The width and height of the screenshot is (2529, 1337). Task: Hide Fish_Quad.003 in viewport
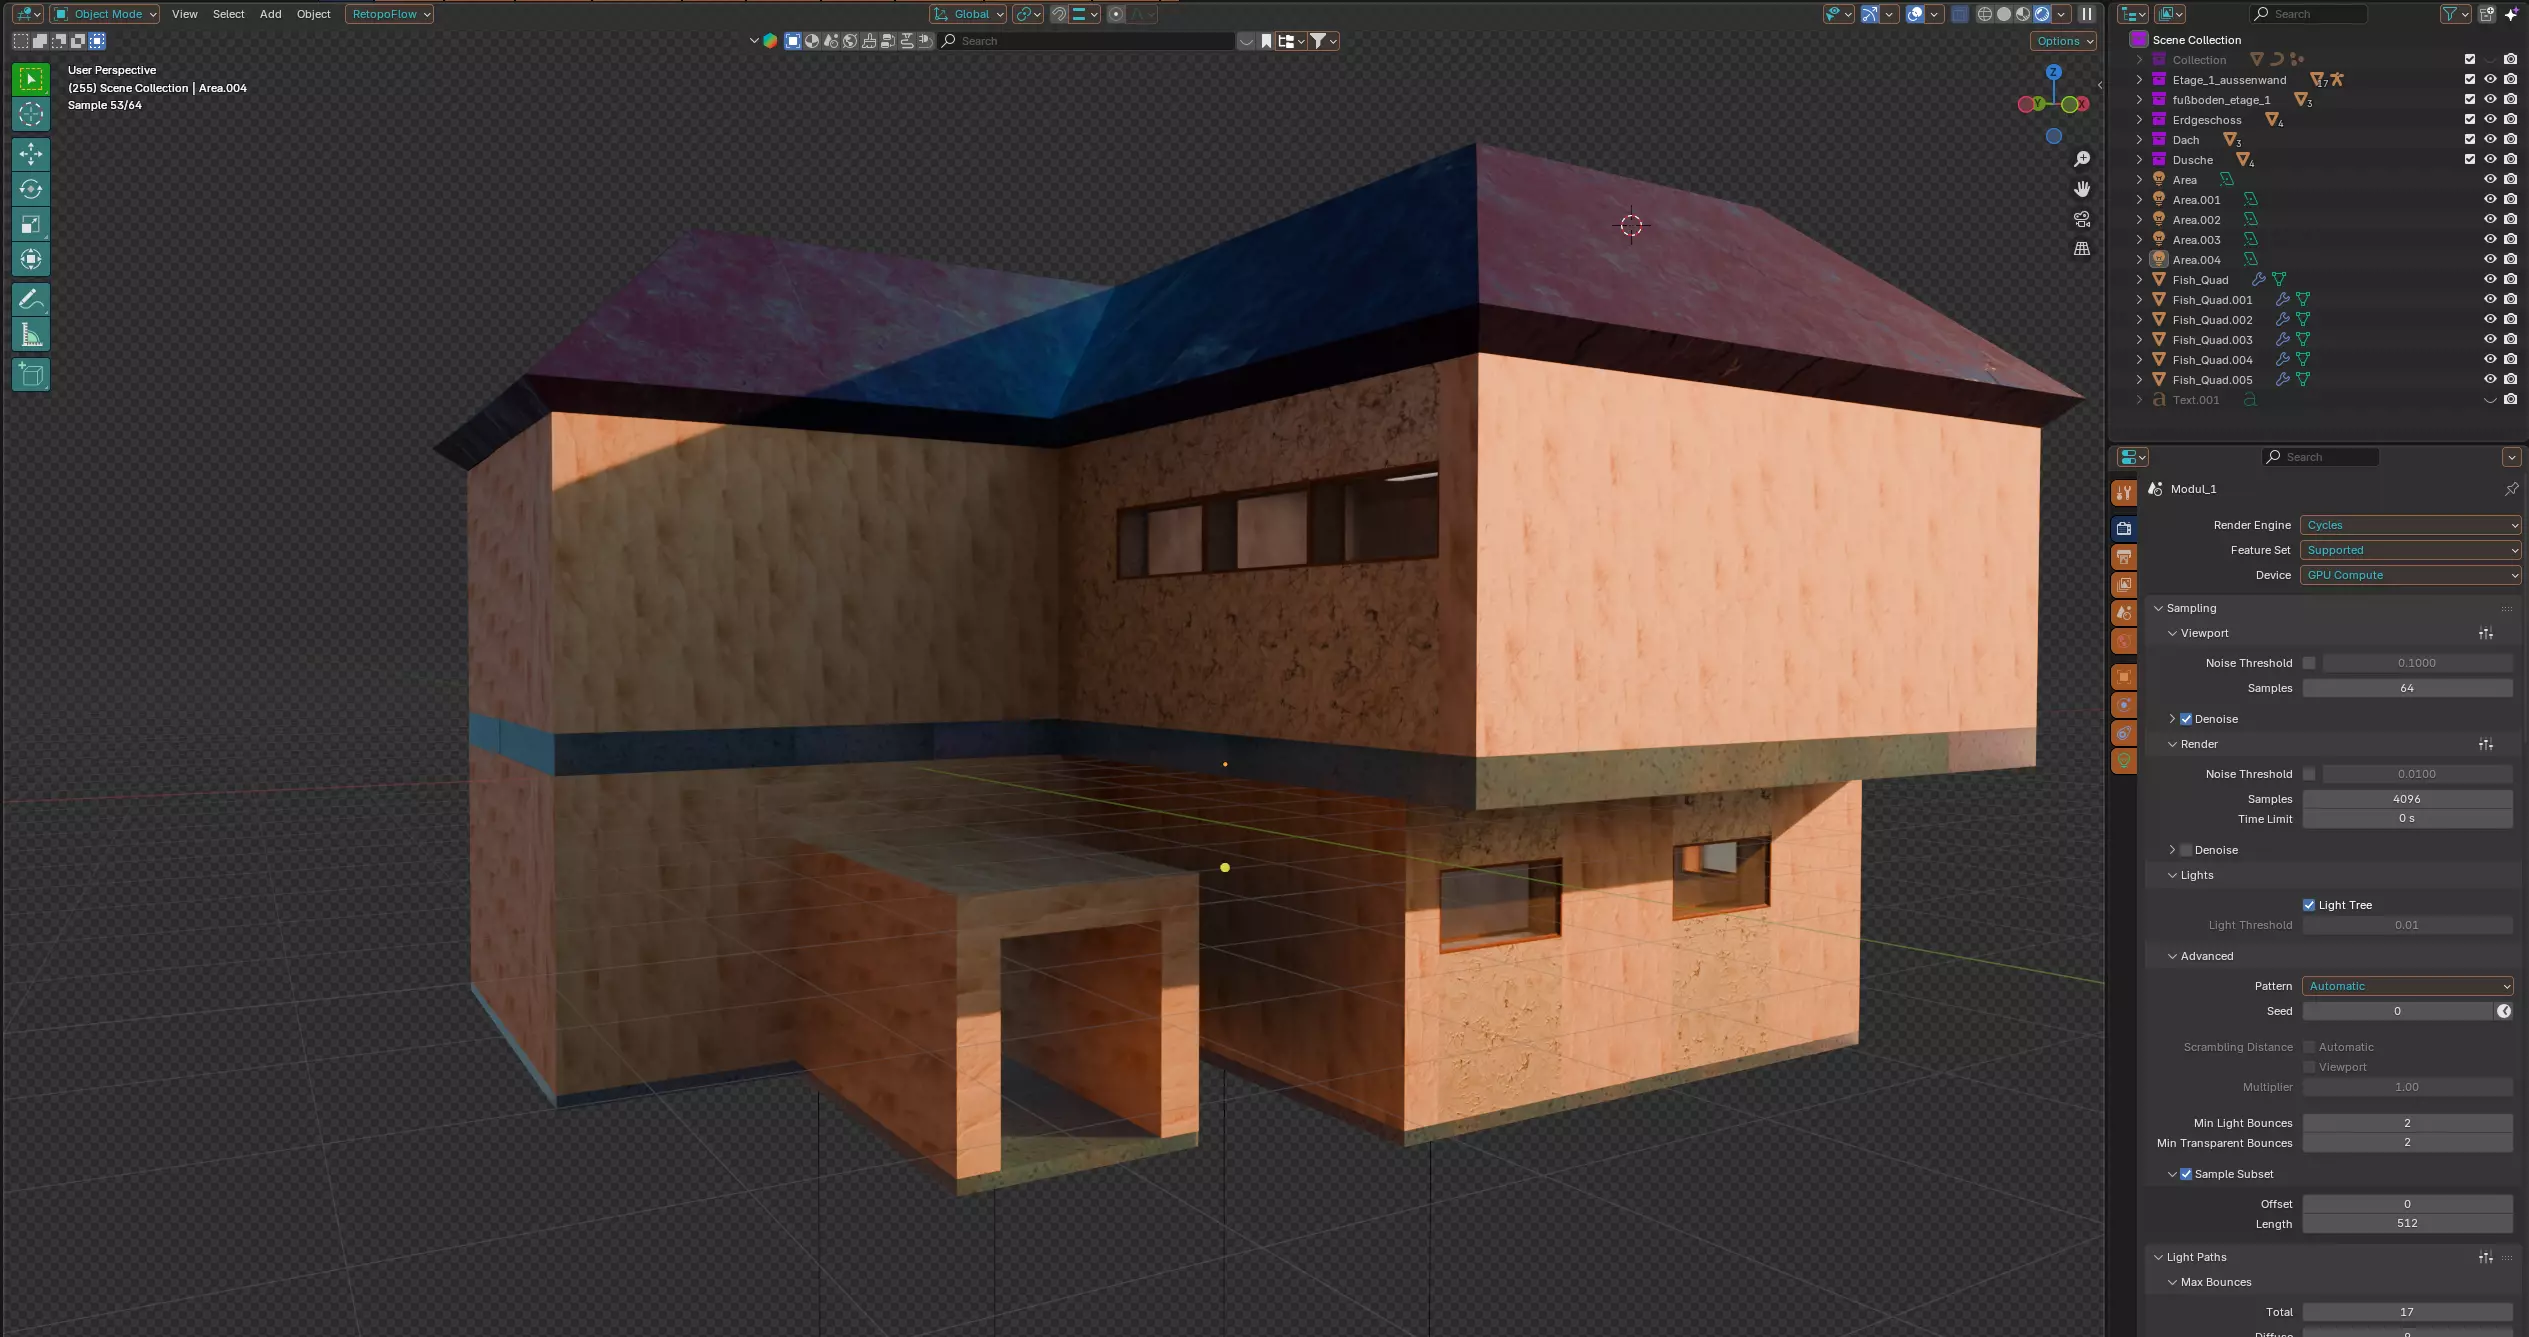click(2490, 339)
